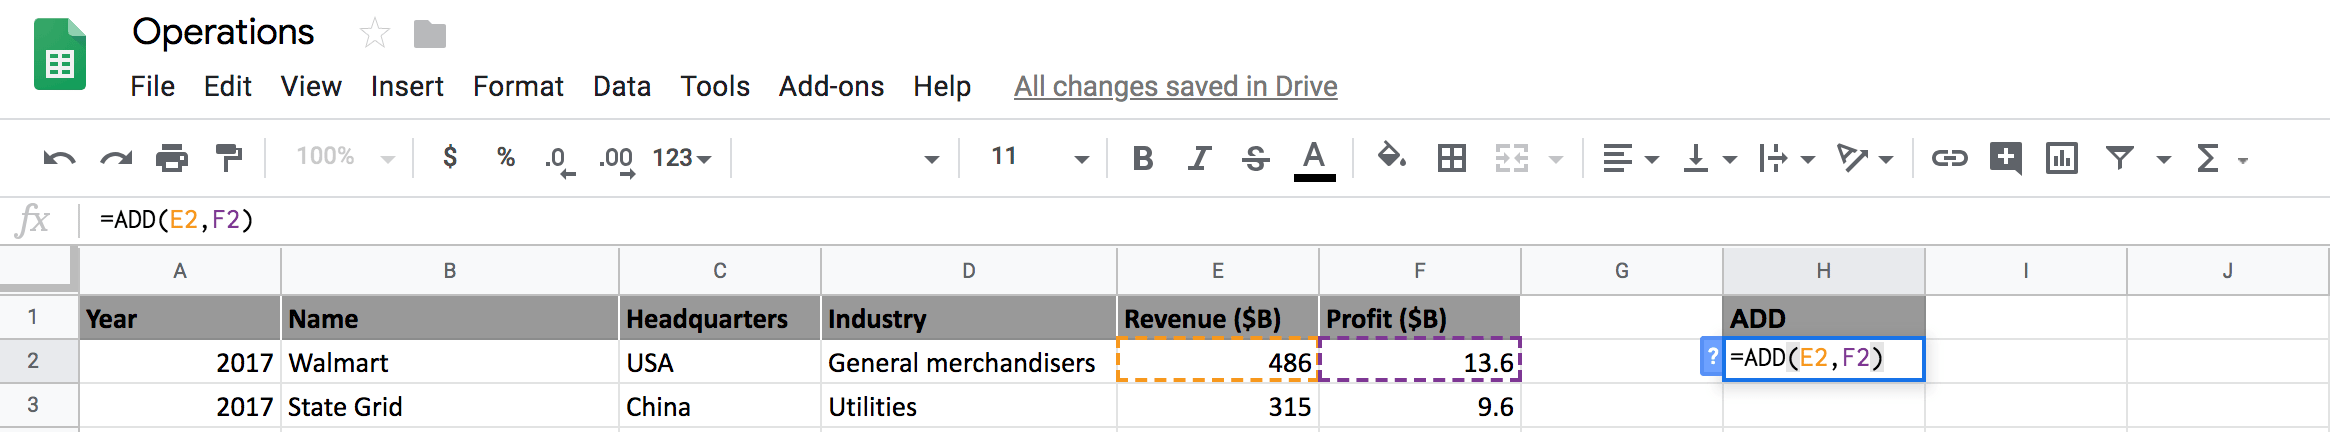Select column E header

pyautogui.click(x=1218, y=271)
